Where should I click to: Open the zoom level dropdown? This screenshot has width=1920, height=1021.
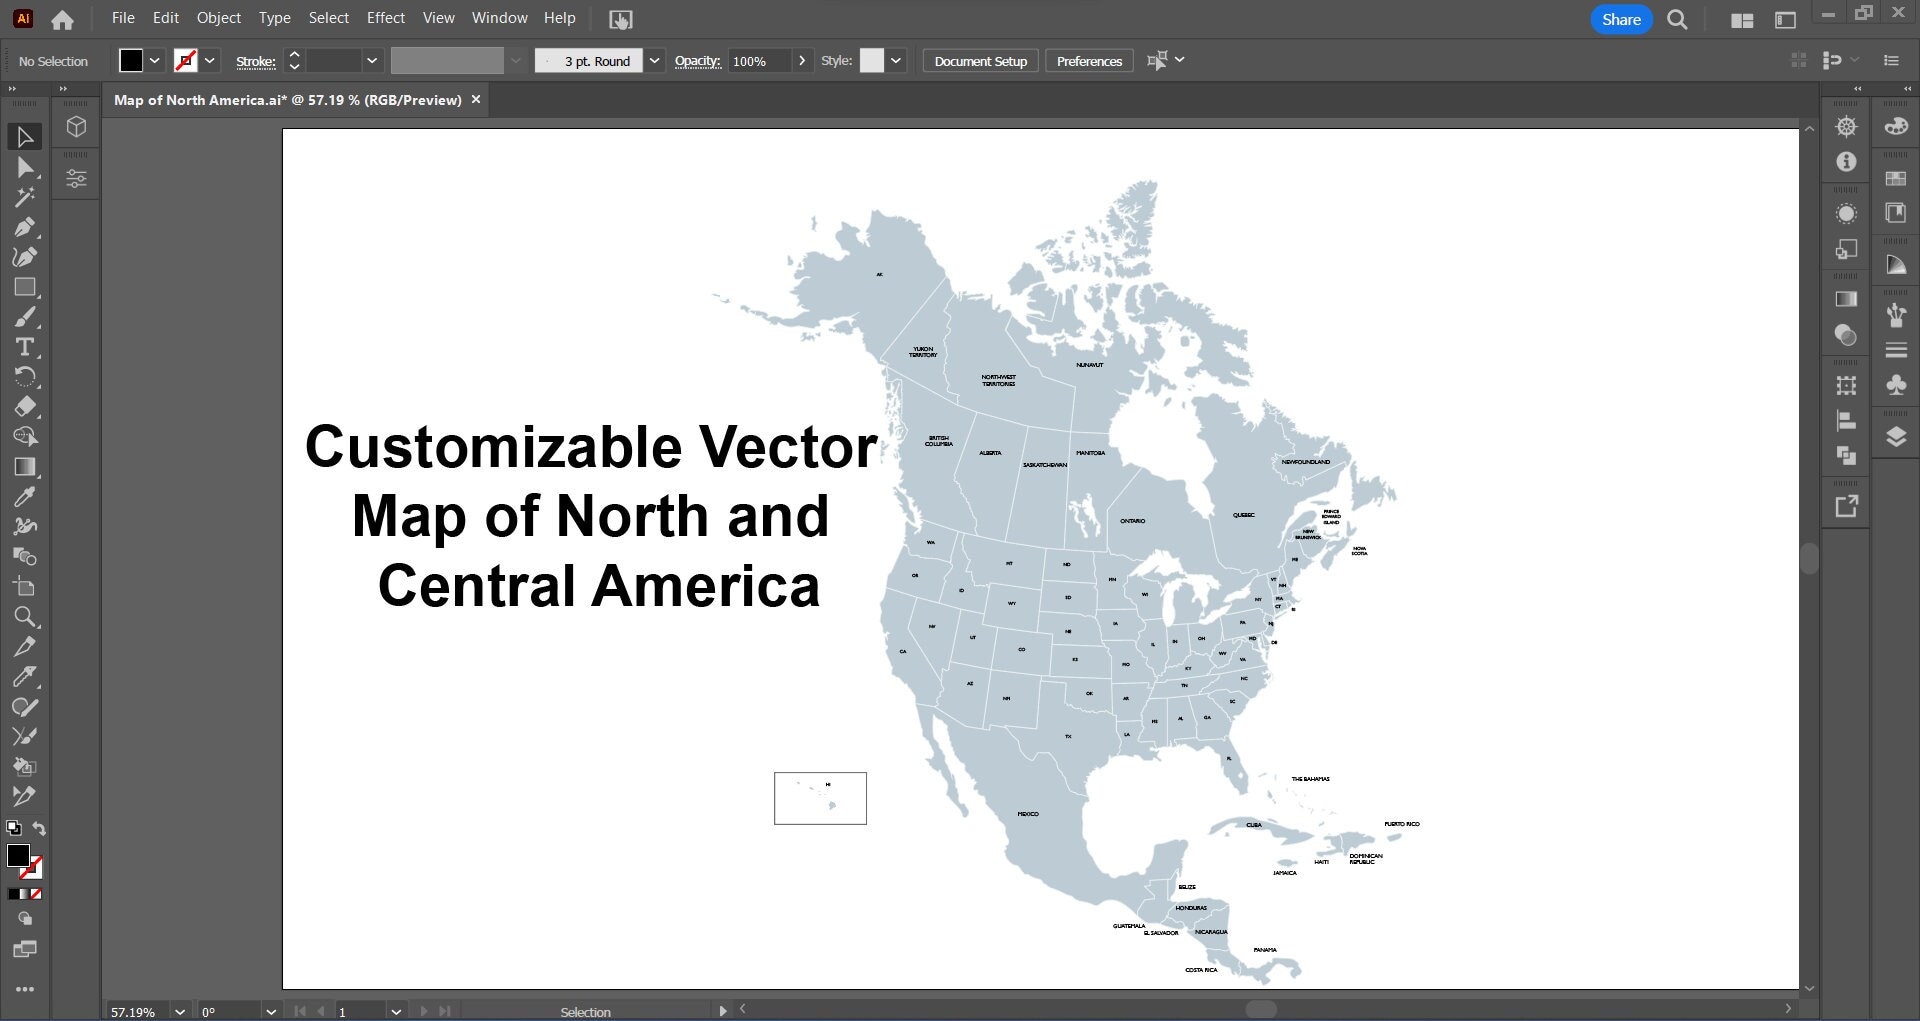pyautogui.click(x=181, y=1011)
